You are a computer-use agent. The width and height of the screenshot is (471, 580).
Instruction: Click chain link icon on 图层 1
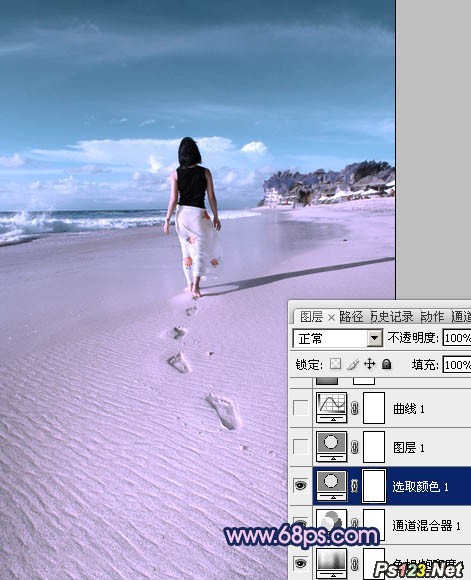[354, 446]
